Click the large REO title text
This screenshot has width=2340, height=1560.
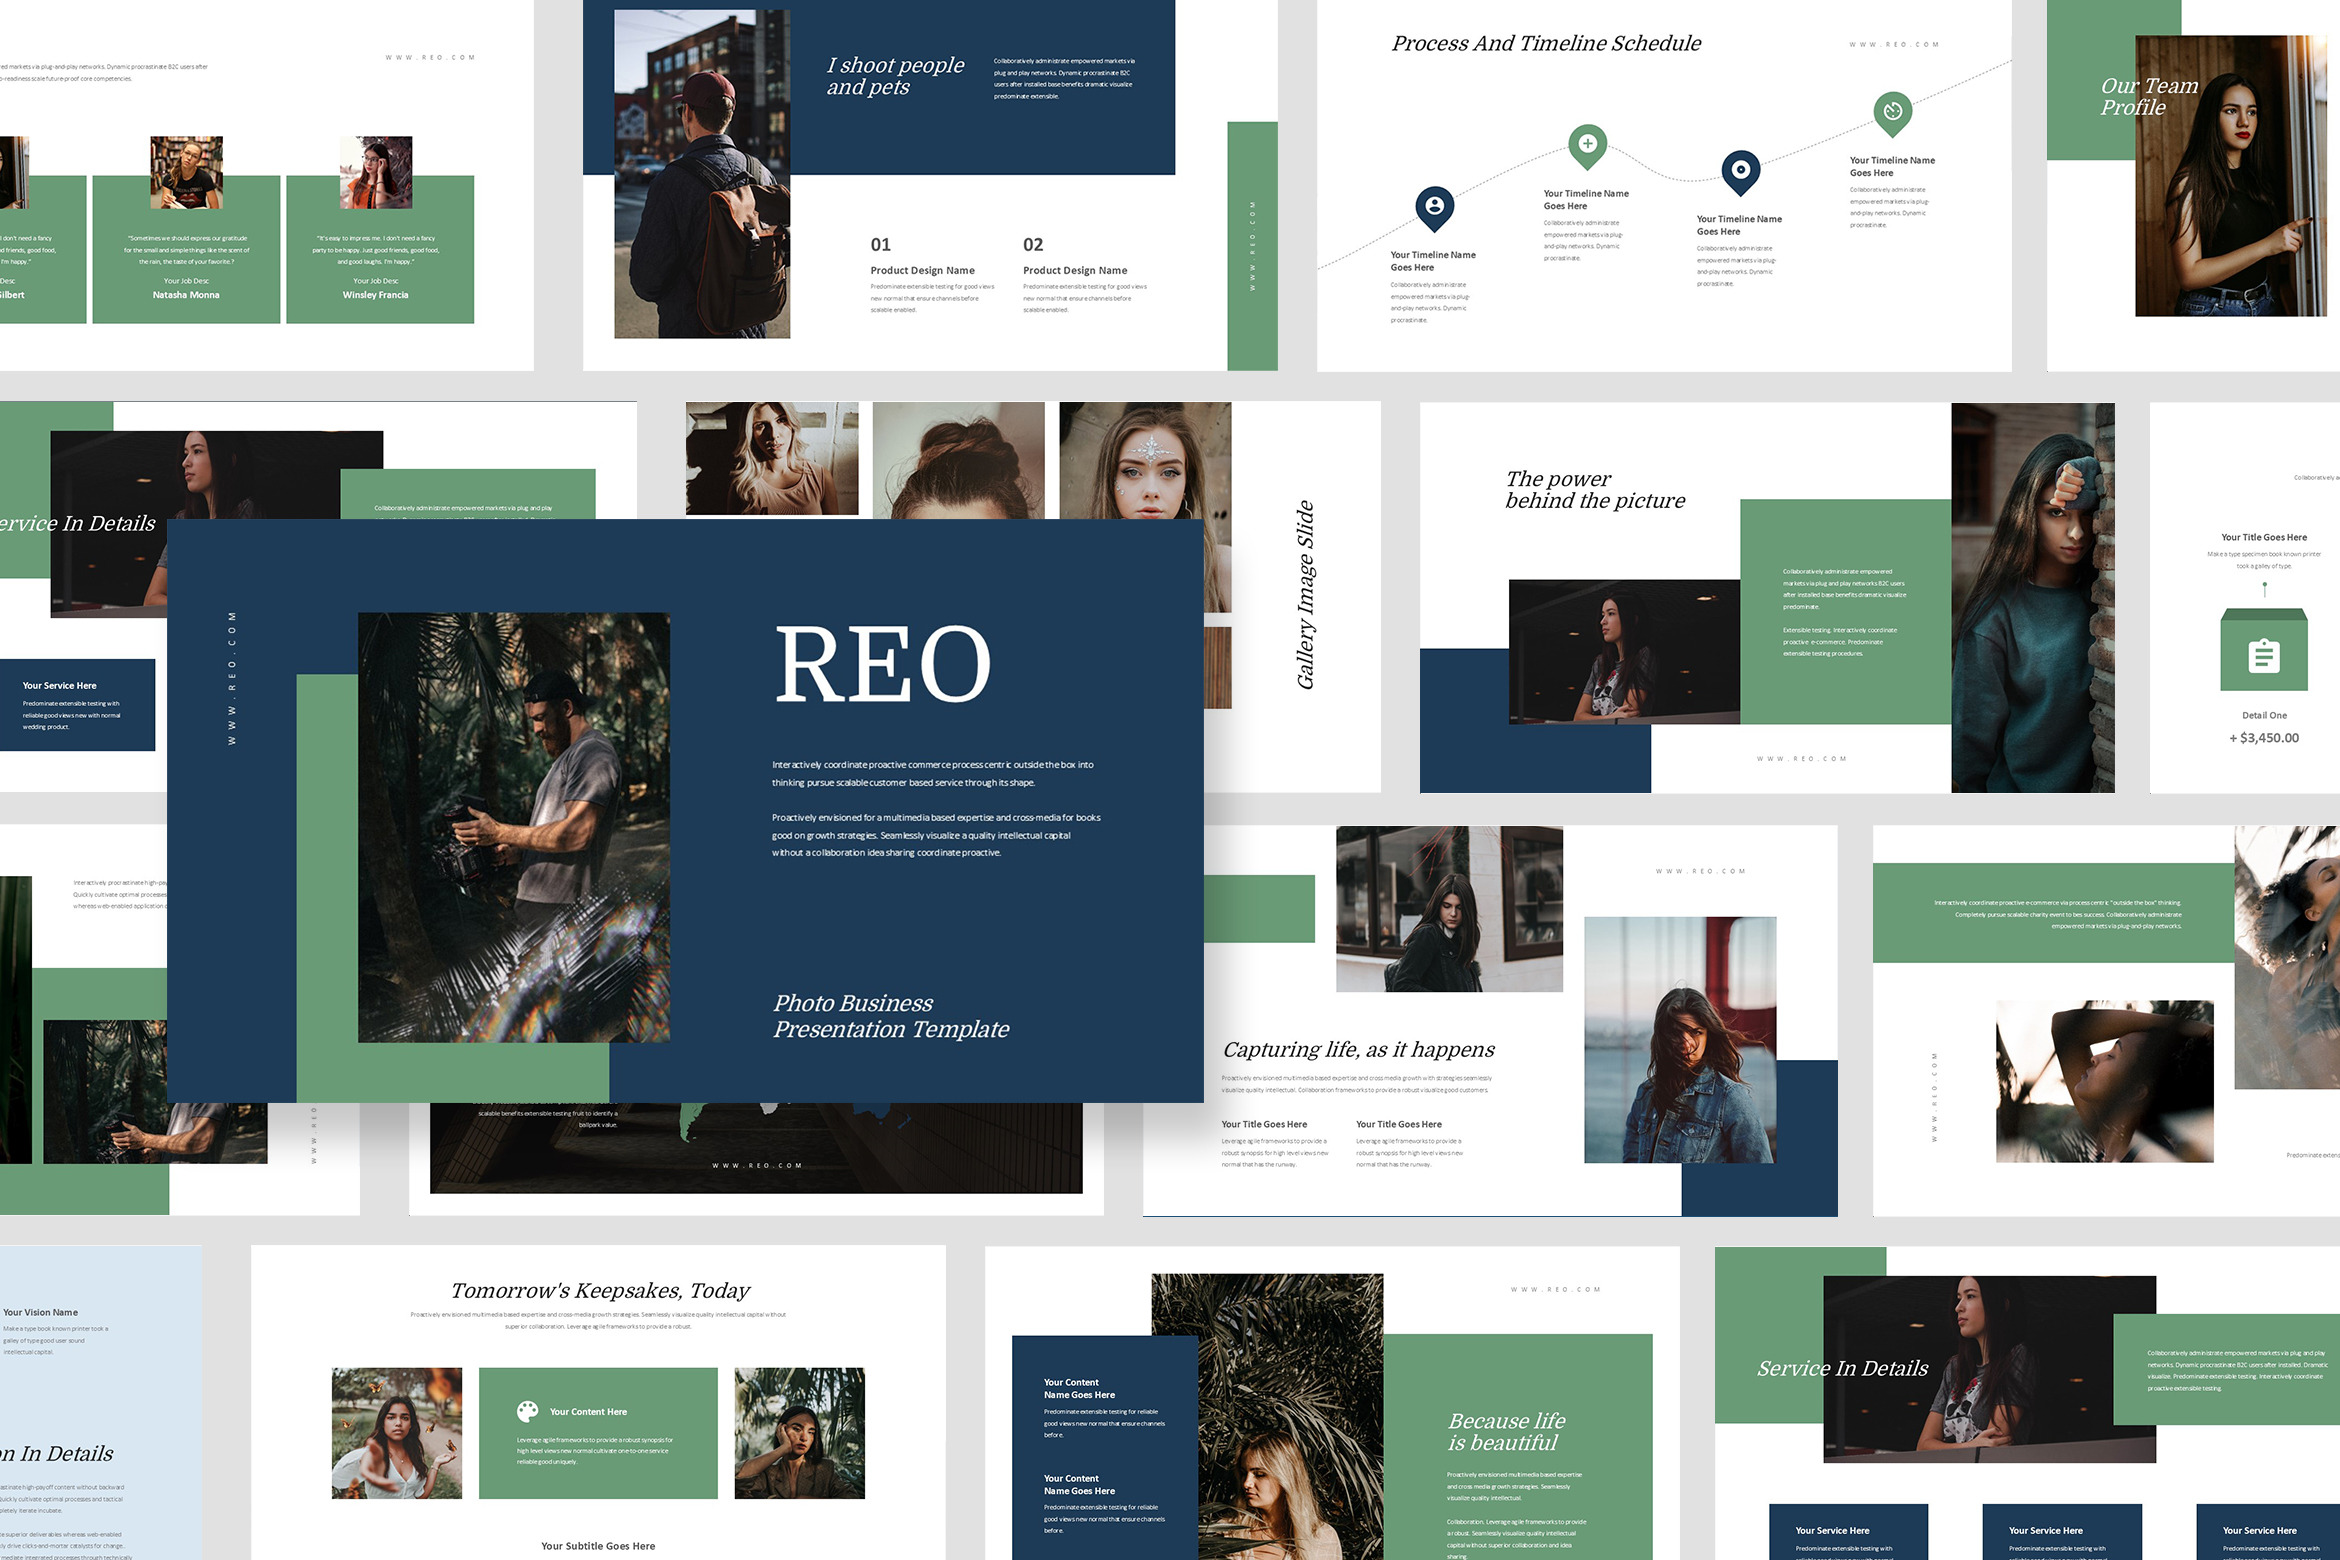pos(883,665)
